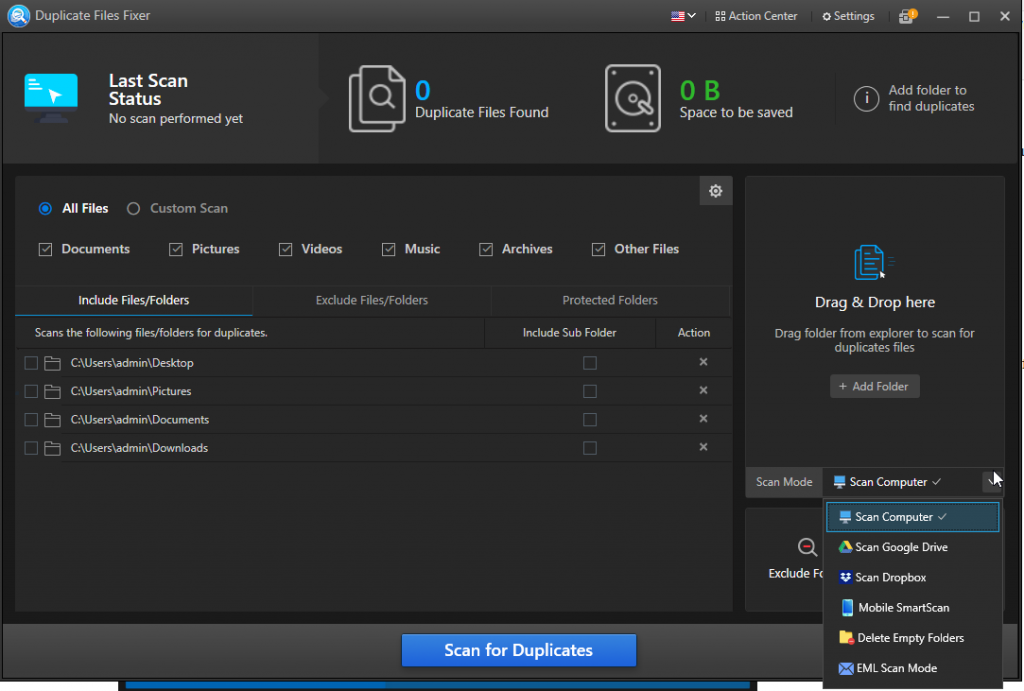Click the Duplicate Files Found icon
Viewport: 1024px width, 691px height.
[x=377, y=99]
